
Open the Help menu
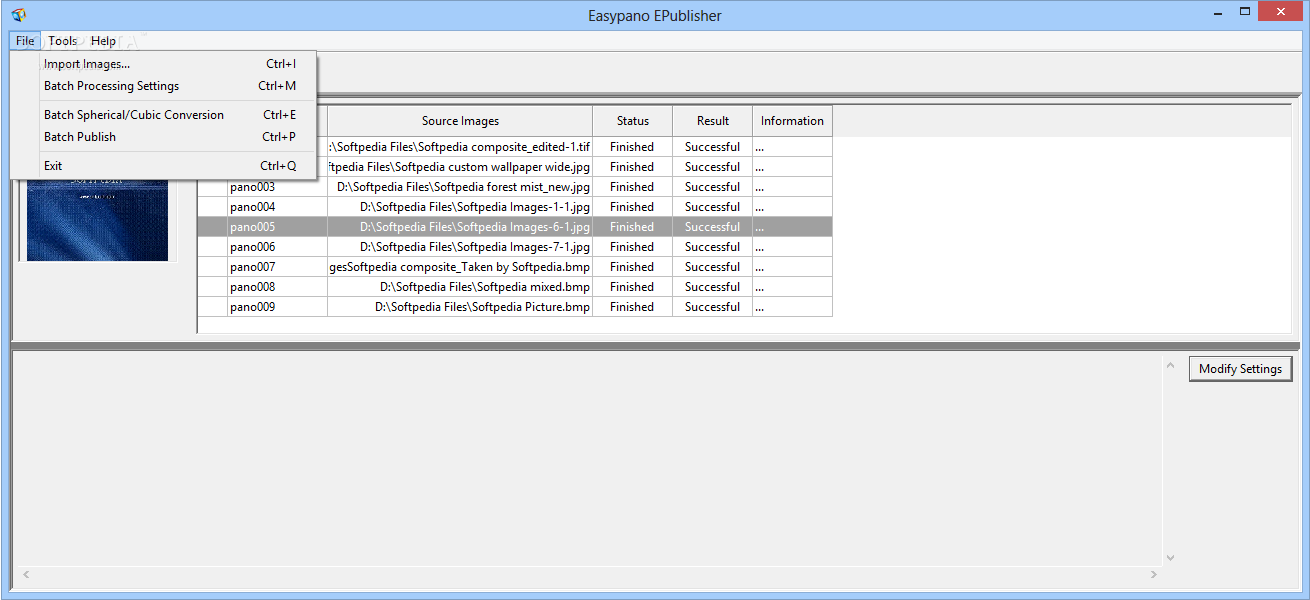coord(103,41)
